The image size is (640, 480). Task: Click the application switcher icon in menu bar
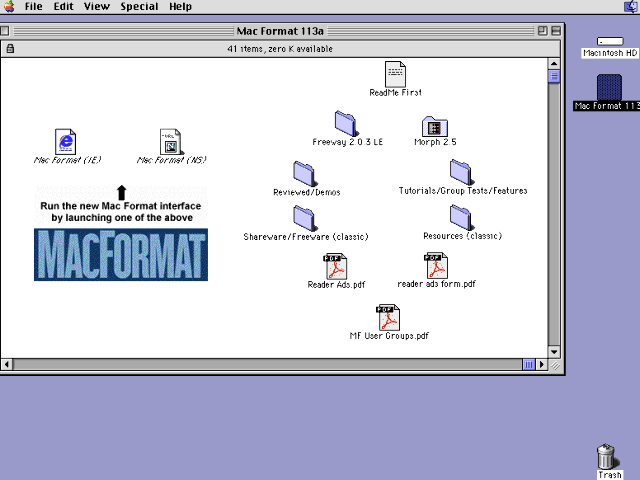pos(631,7)
